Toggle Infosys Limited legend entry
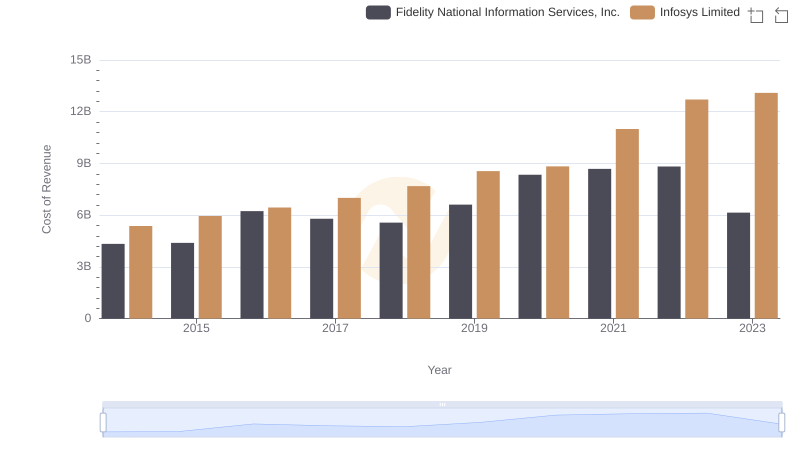800x461 pixels. [x=685, y=12]
